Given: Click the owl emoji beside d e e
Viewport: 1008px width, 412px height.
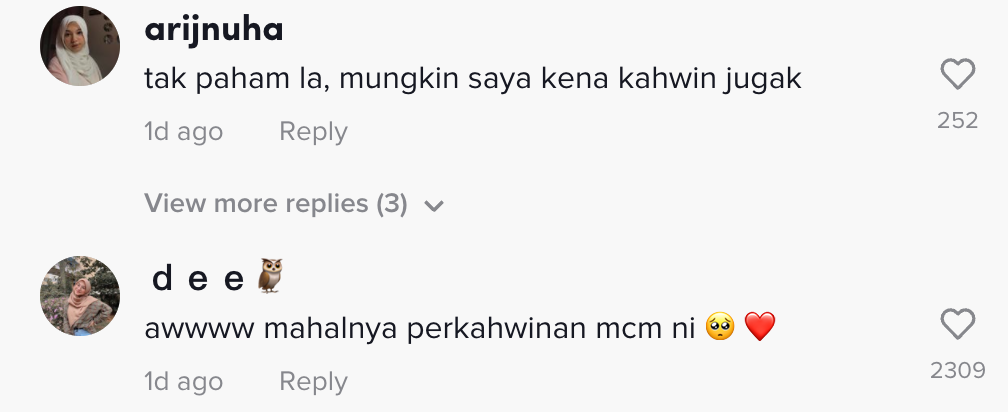Looking at the screenshot, I should click(x=270, y=278).
